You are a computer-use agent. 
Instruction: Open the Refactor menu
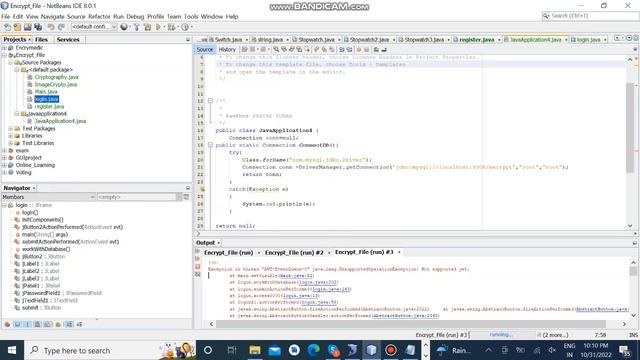click(x=99, y=16)
